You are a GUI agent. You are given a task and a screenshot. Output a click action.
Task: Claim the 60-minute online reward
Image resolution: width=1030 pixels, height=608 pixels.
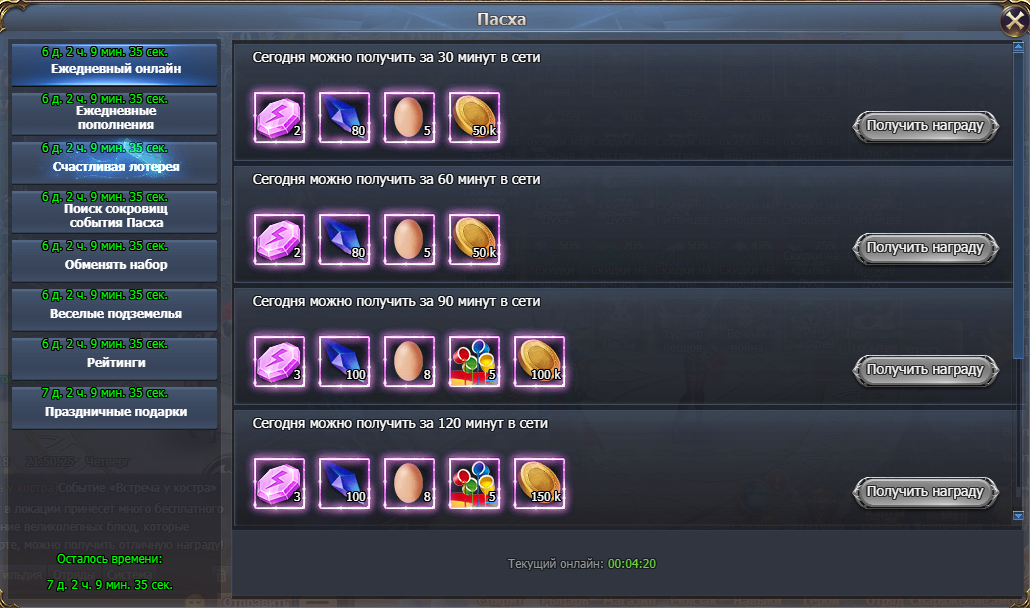tap(926, 248)
